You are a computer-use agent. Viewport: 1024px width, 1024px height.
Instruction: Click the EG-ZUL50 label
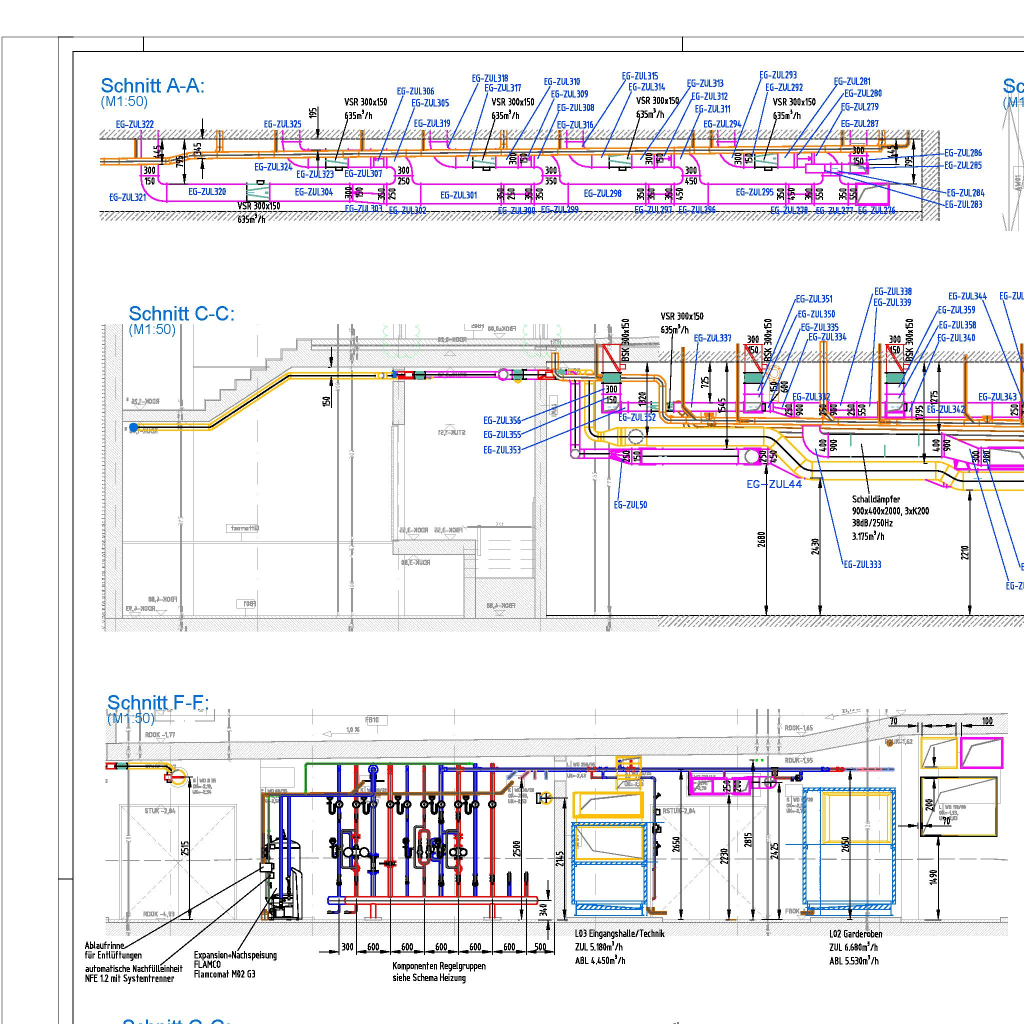click(630, 505)
